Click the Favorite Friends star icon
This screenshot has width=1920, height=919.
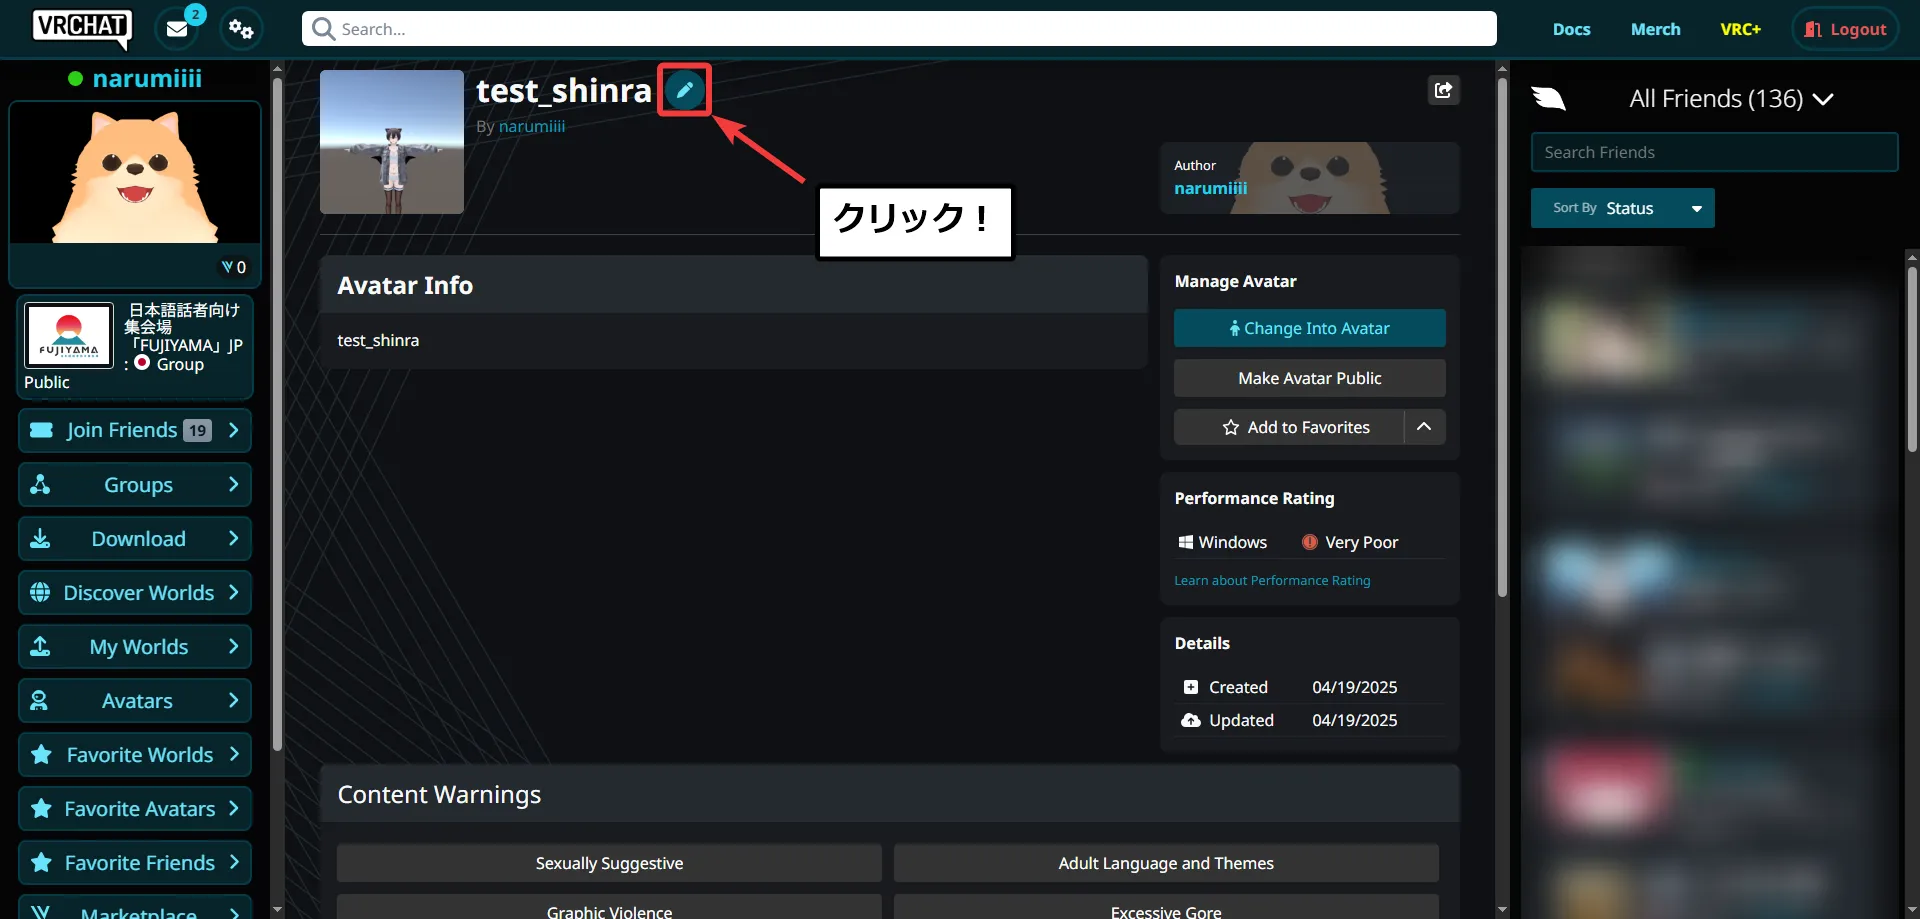pos(41,863)
